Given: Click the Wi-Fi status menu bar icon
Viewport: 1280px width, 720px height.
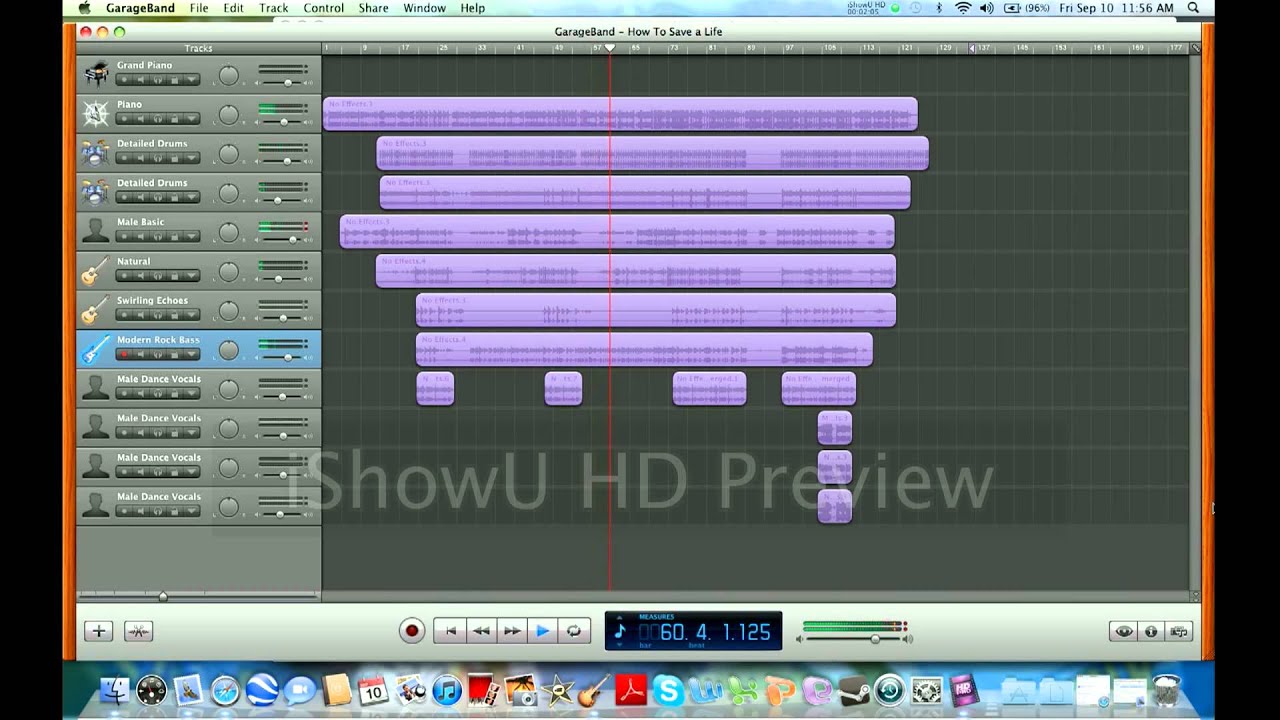Looking at the screenshot, I should 963,8.
